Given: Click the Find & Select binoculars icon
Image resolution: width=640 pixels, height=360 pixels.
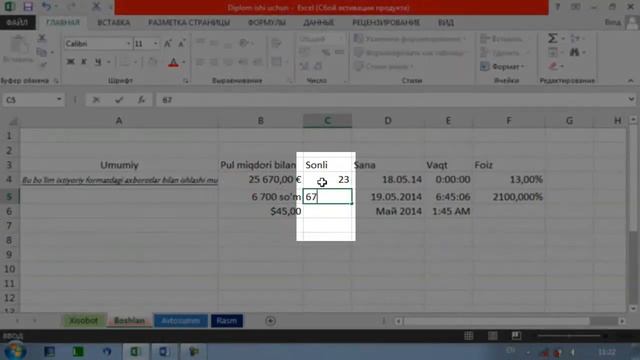Looking at the screenshot, I should (574, 52).
